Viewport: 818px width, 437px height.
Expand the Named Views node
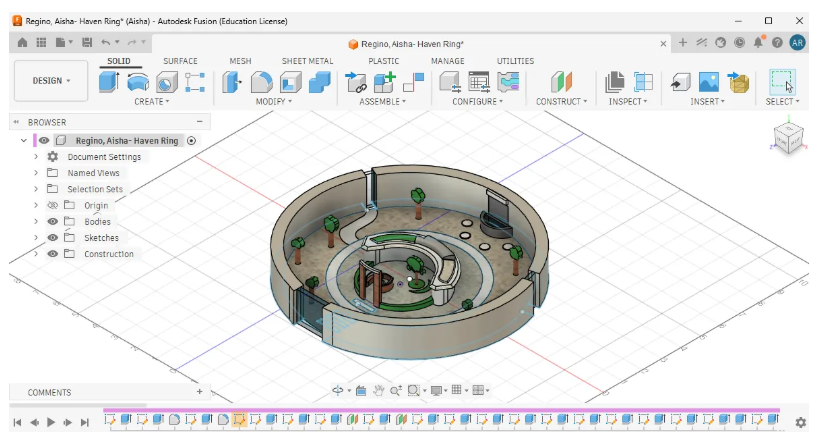coord(36,173)
